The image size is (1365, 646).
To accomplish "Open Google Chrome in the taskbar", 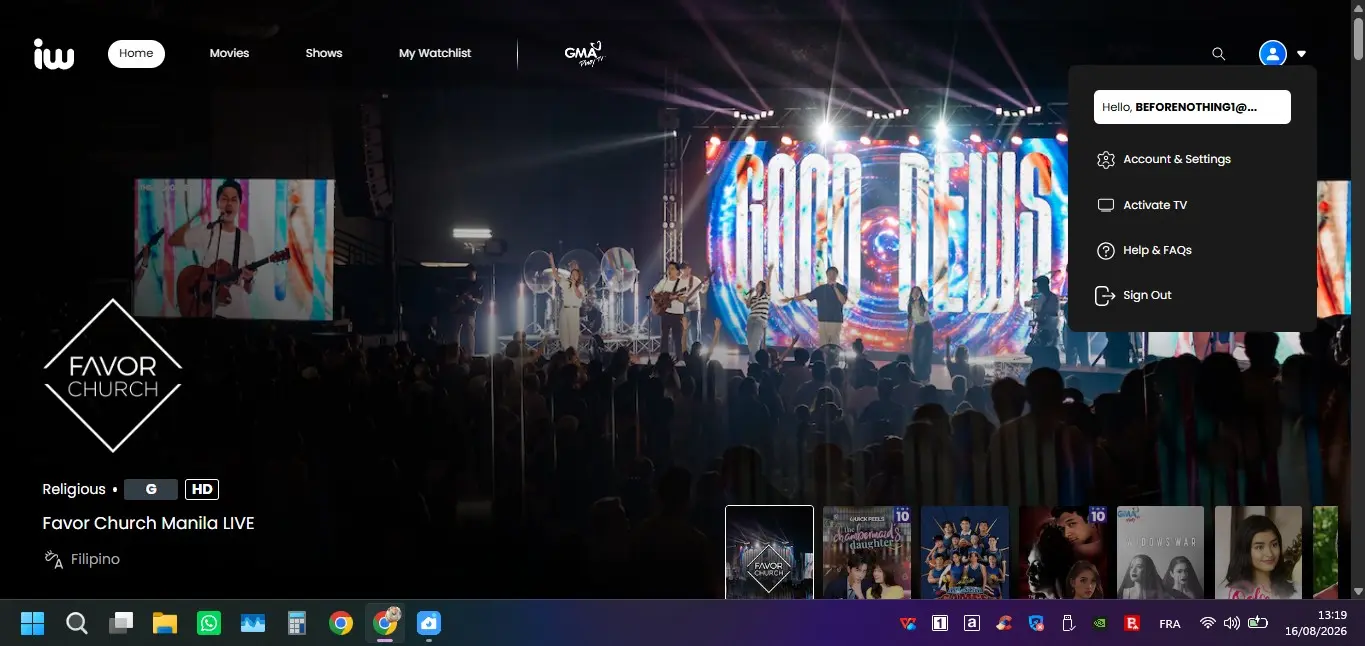I will point(341,624).
